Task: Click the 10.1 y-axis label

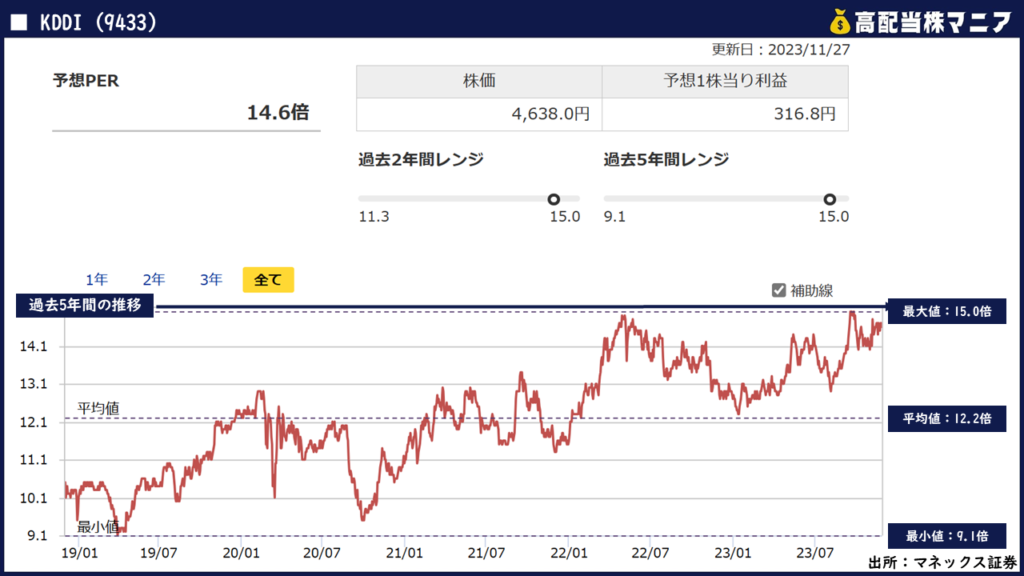Action: tap(33, 498)
